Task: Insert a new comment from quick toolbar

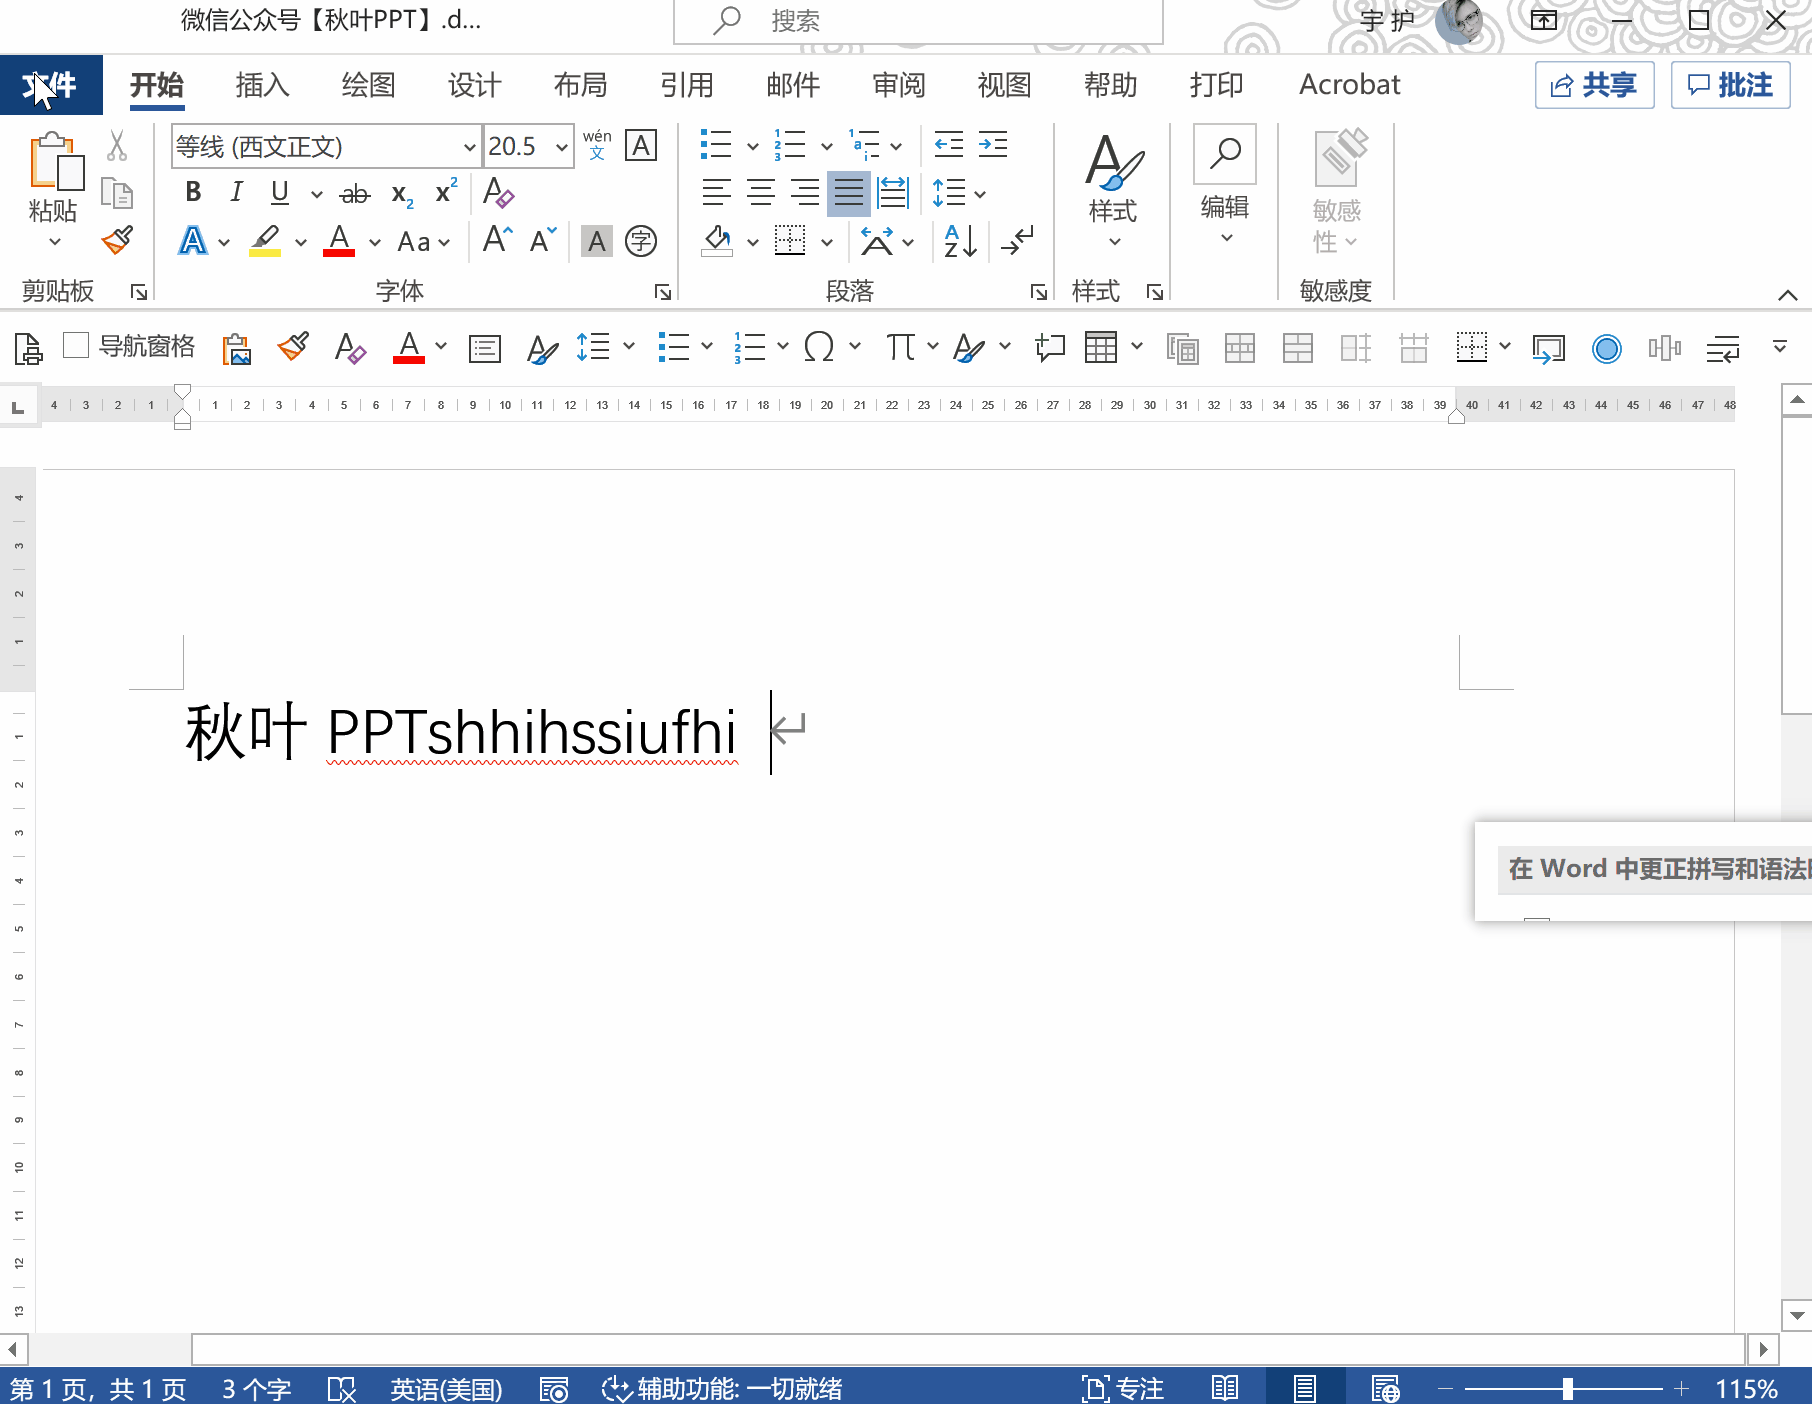Action: tap(1050, 348)
